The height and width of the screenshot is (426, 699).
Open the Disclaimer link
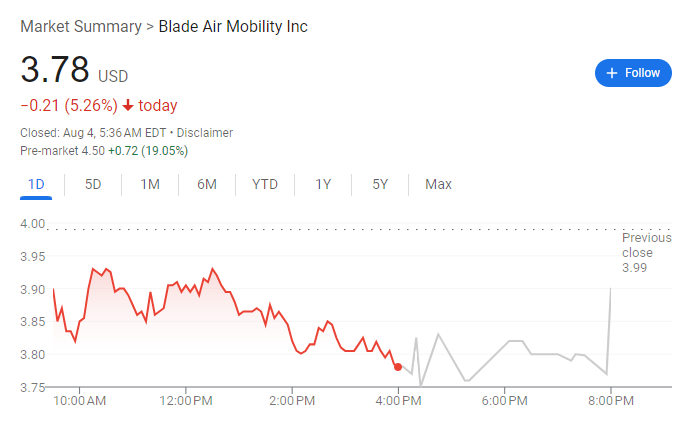point(205,133)
